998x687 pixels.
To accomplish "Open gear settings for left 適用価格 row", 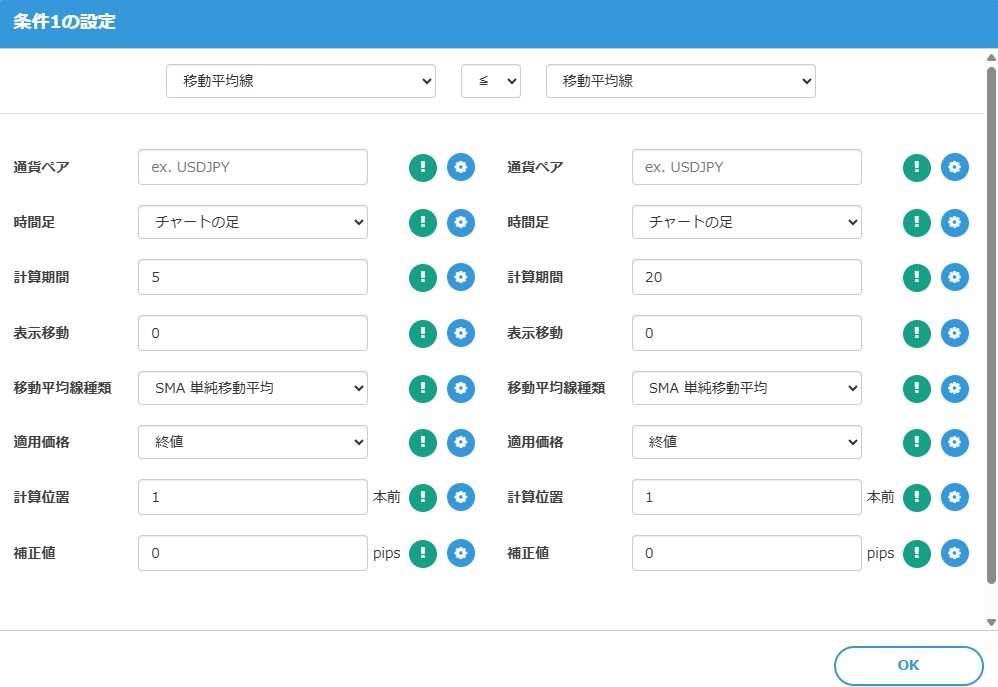I will (461, 442).
